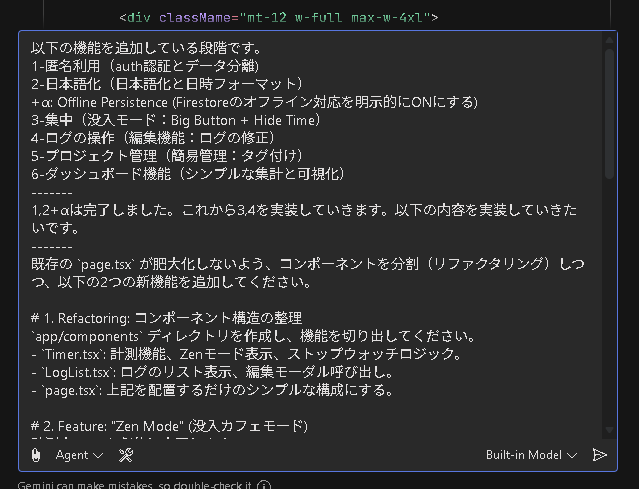Click the line starting '既存の `page.tsx`'
Viewport: 639px width, 489px height.
[308, 273]
